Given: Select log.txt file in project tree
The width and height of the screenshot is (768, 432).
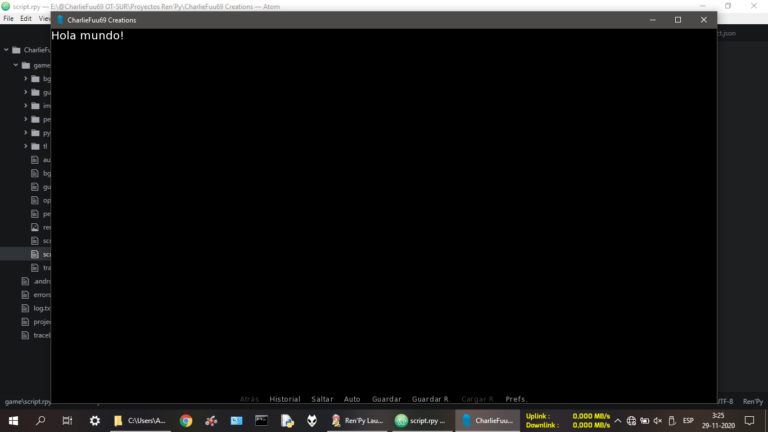Looking at the screenshot, I should 40,308.
